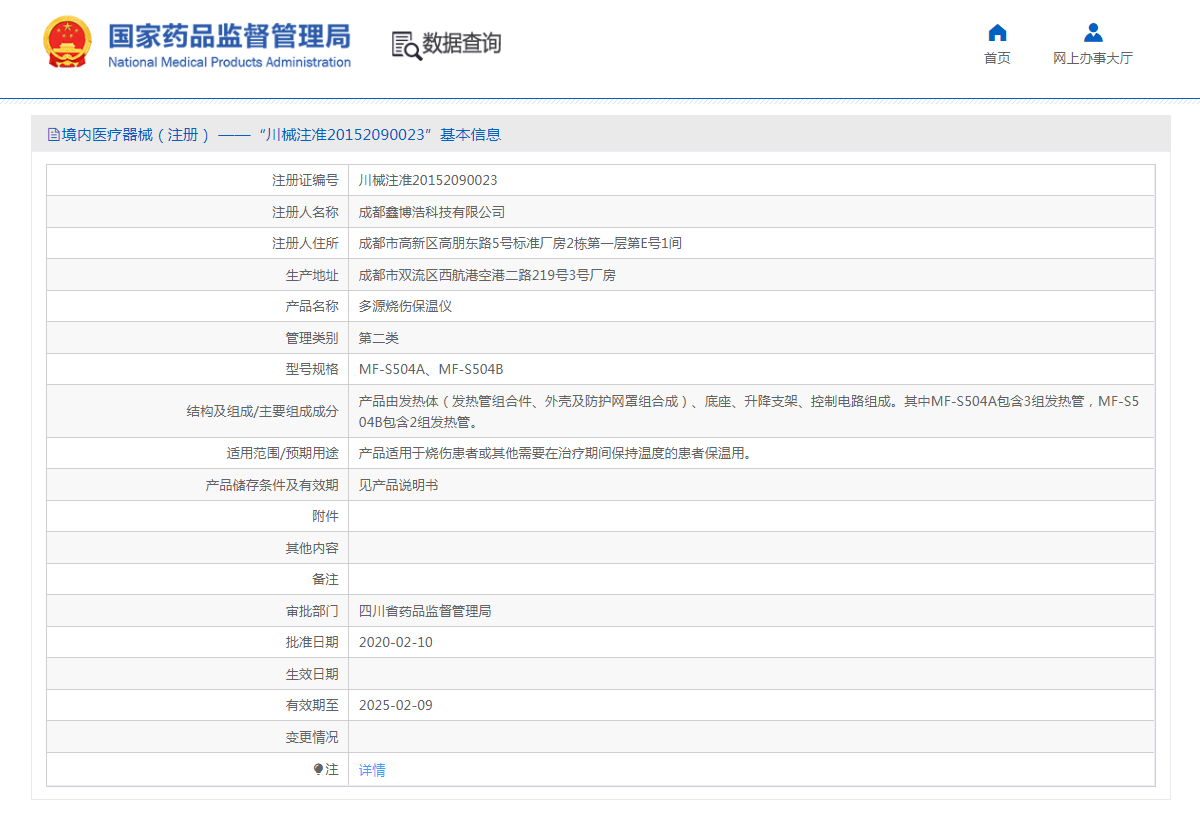1200x821 pixels.
Task: Click the 批准日期 row label
Action: point(312,642)
